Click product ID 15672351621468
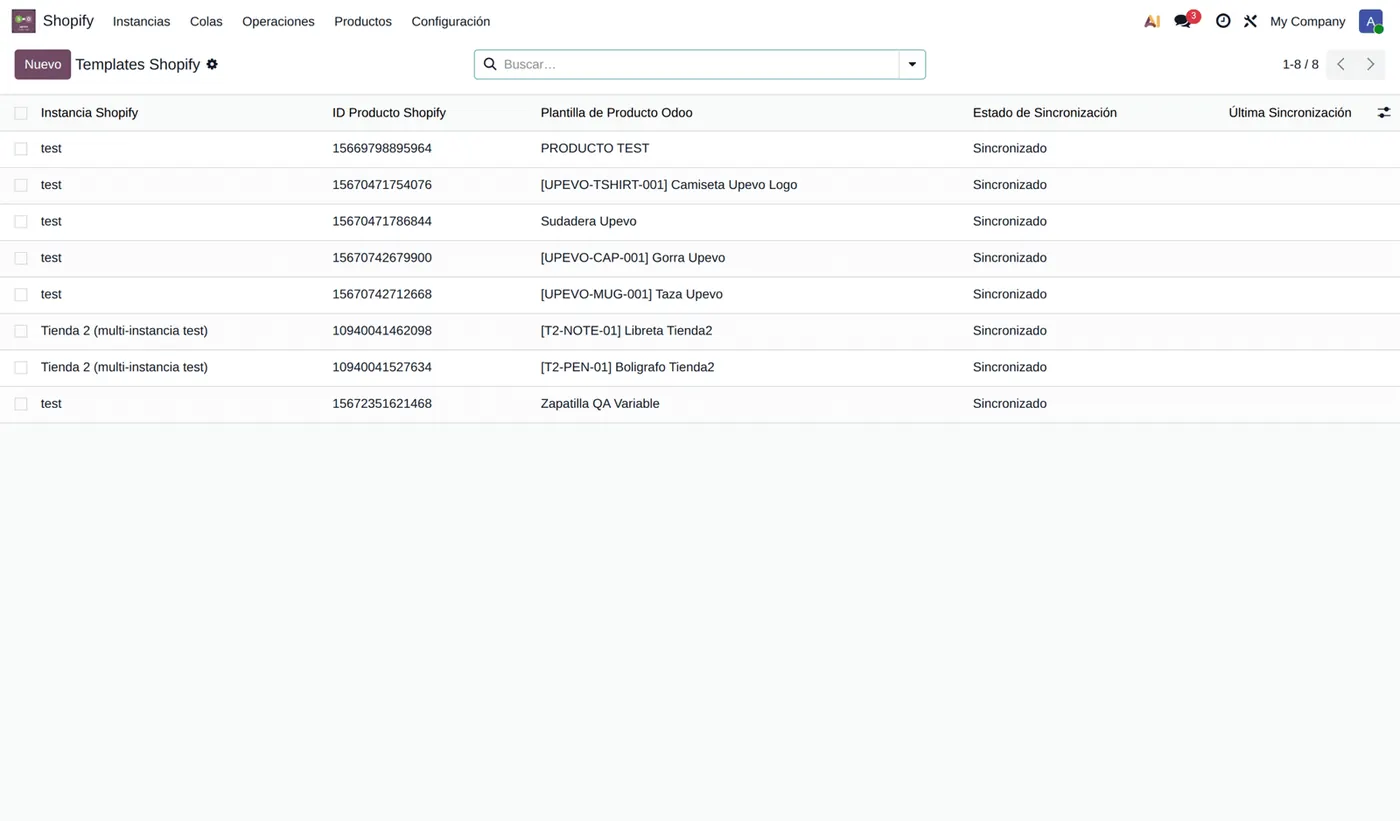The width and height of the screenshot is (1400, 821). tap(382, 404)
